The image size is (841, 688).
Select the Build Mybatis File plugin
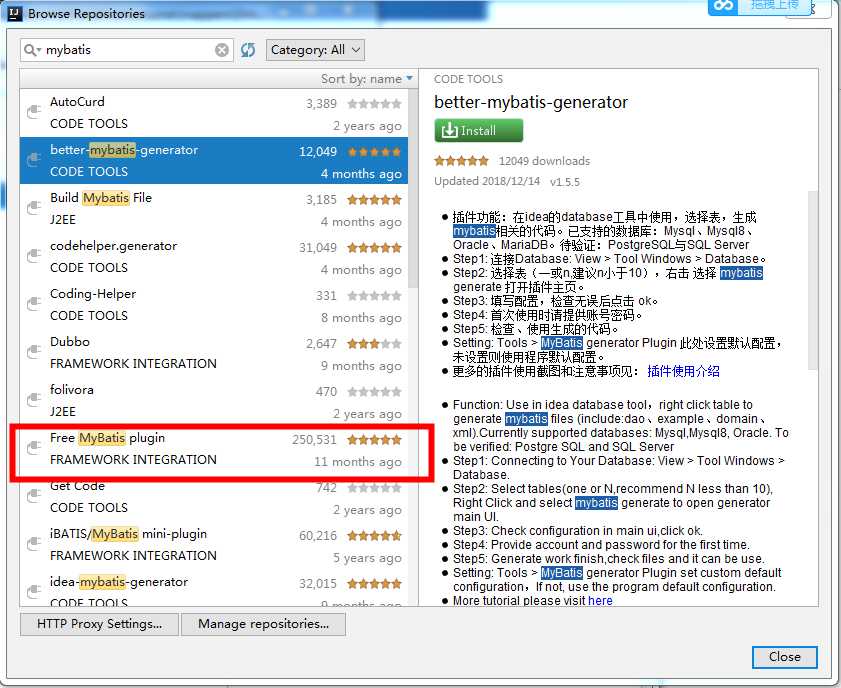tap(213, 209)
